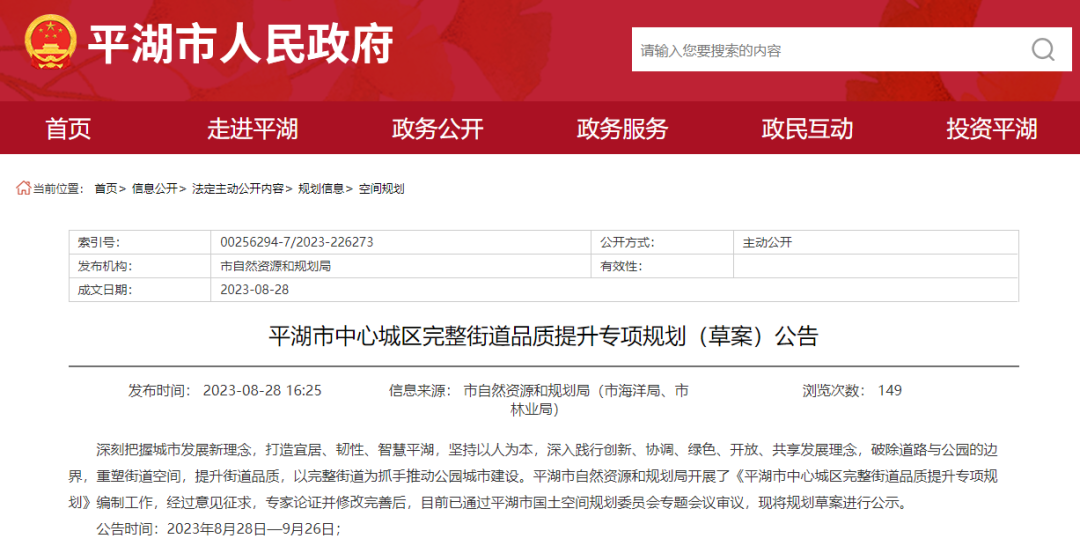1080x546 pixels.
Task: Go to 首页 breadcrumb link
Action: point(106,189)
